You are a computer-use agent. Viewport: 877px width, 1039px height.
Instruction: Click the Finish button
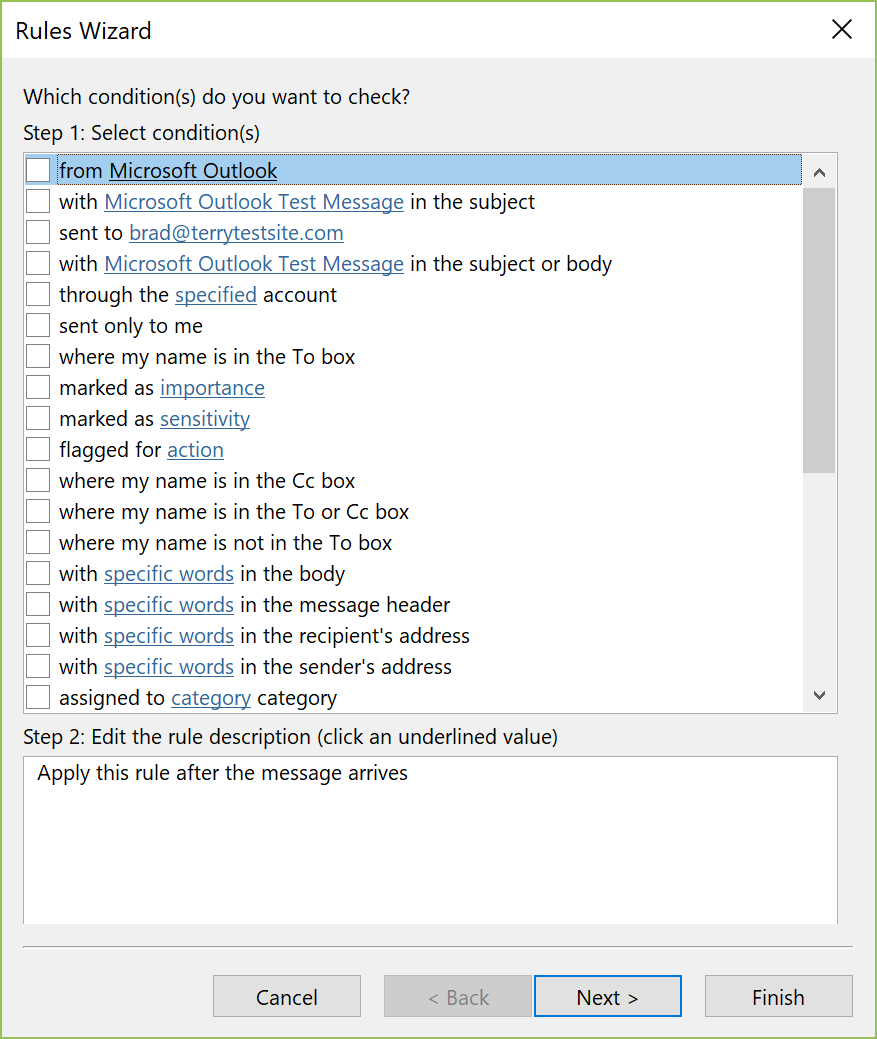pos(778,996)
